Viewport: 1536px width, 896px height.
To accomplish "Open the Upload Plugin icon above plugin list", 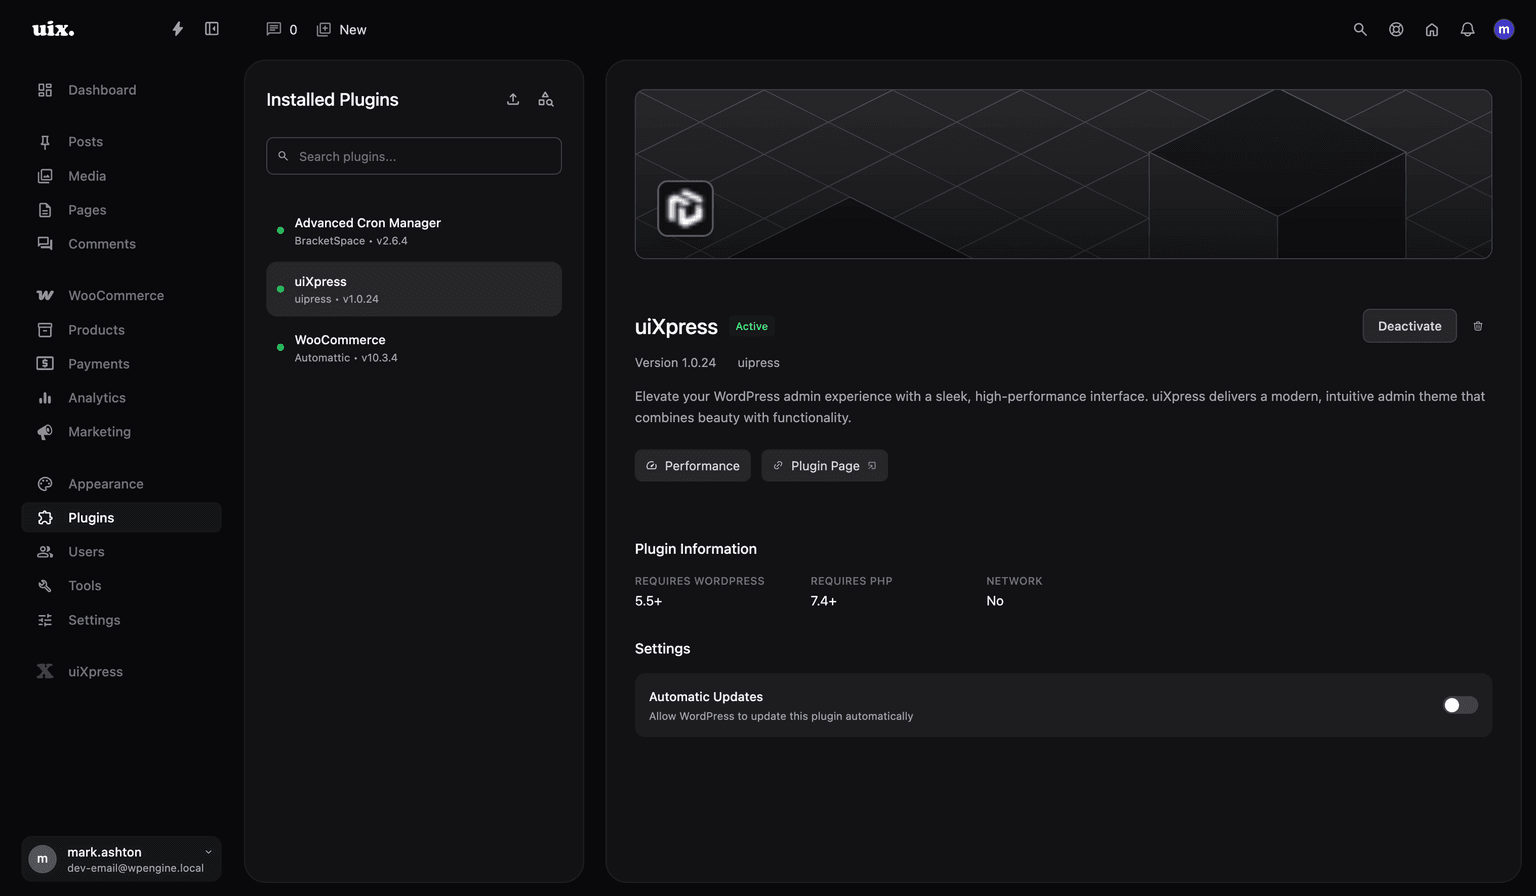I will click(x=513, y=98).
